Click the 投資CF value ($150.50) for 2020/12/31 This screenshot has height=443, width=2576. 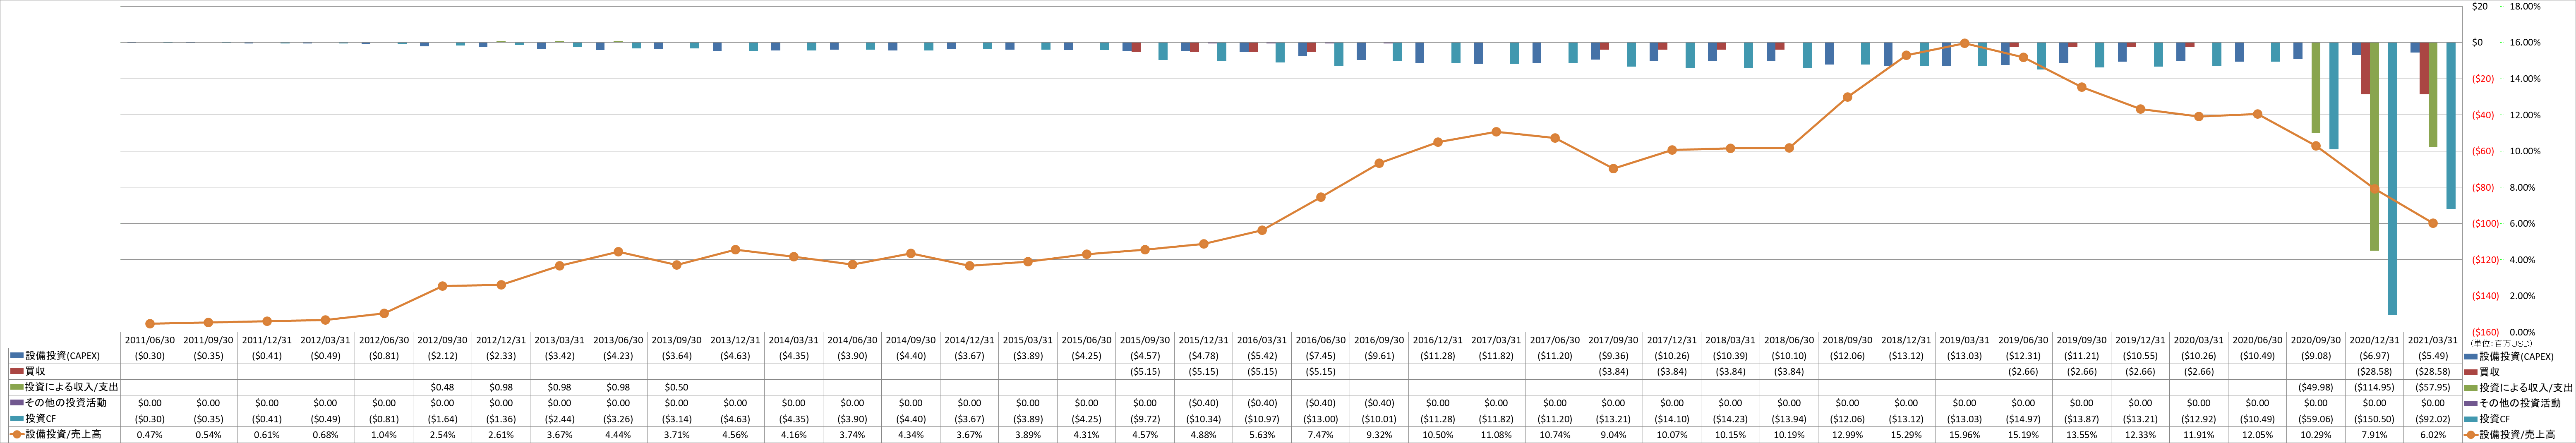[x=2375, y=419]
